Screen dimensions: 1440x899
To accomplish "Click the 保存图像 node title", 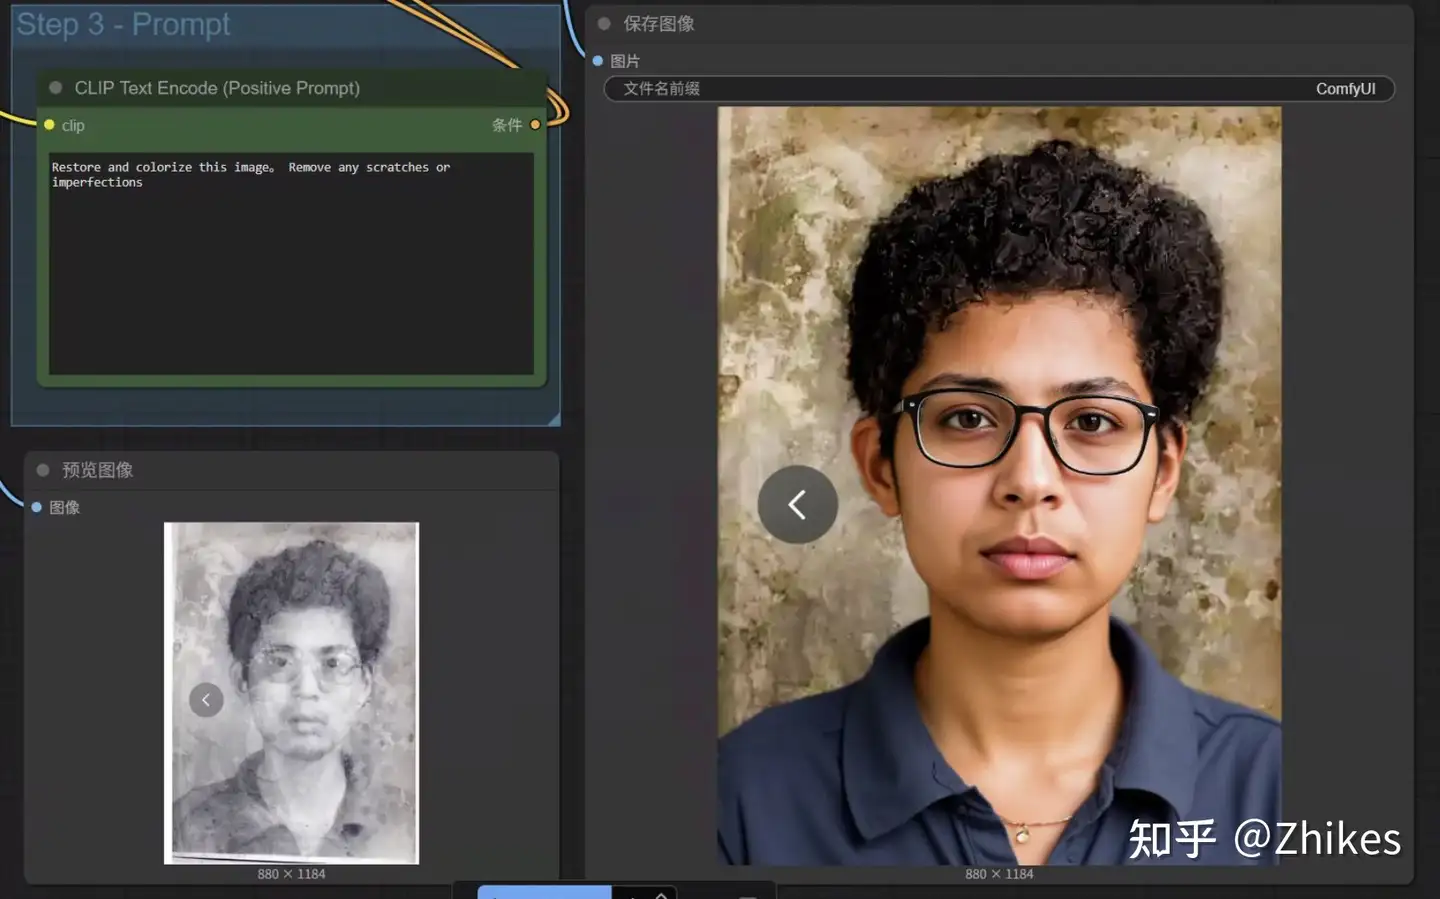I will 659,23.
